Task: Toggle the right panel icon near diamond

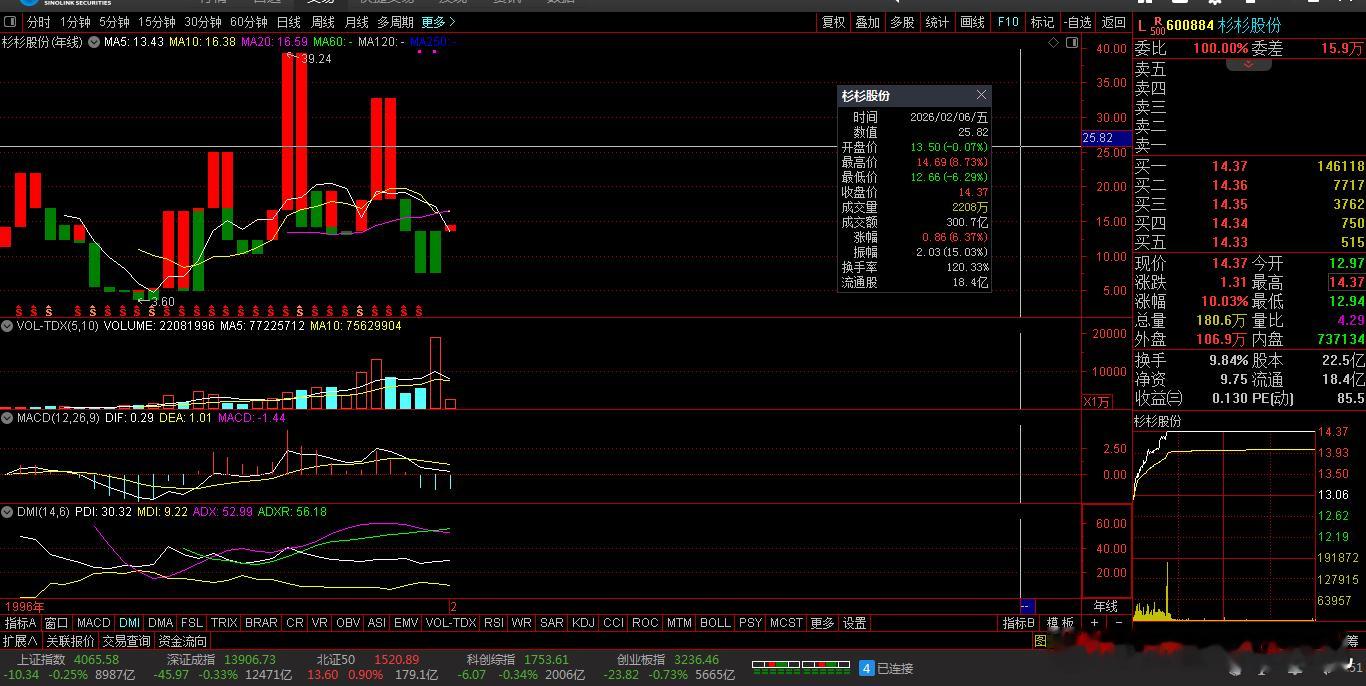Action: point(1072,43)
